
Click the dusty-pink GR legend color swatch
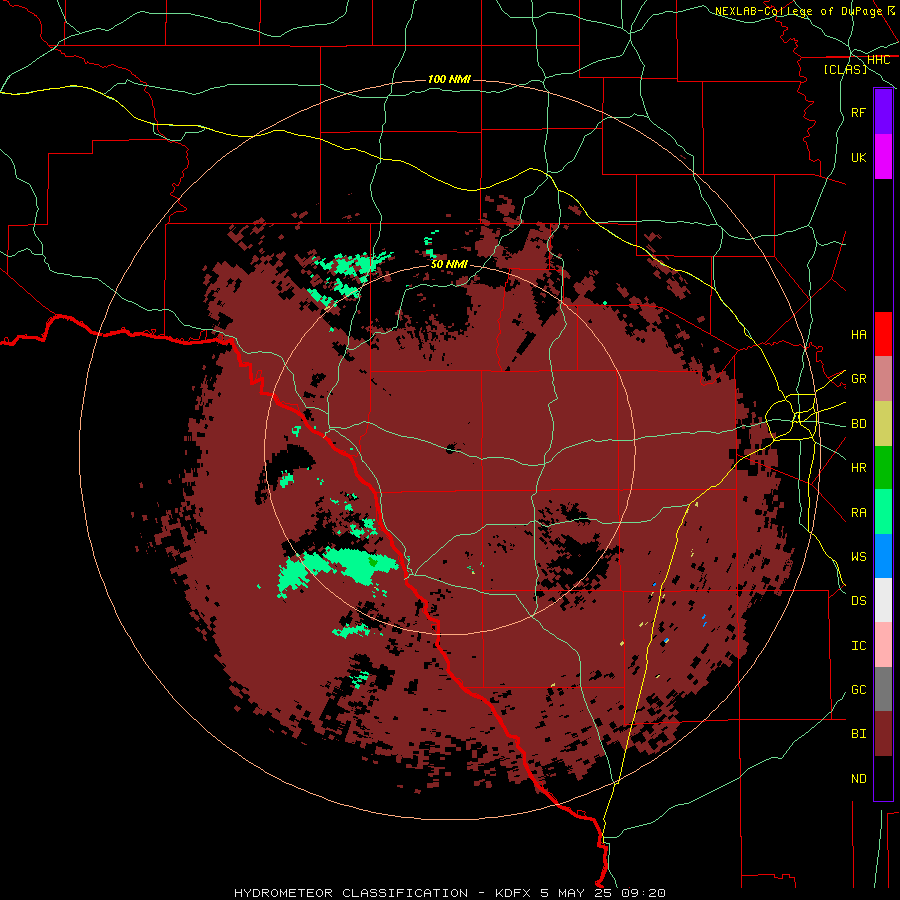click(883, 379)
